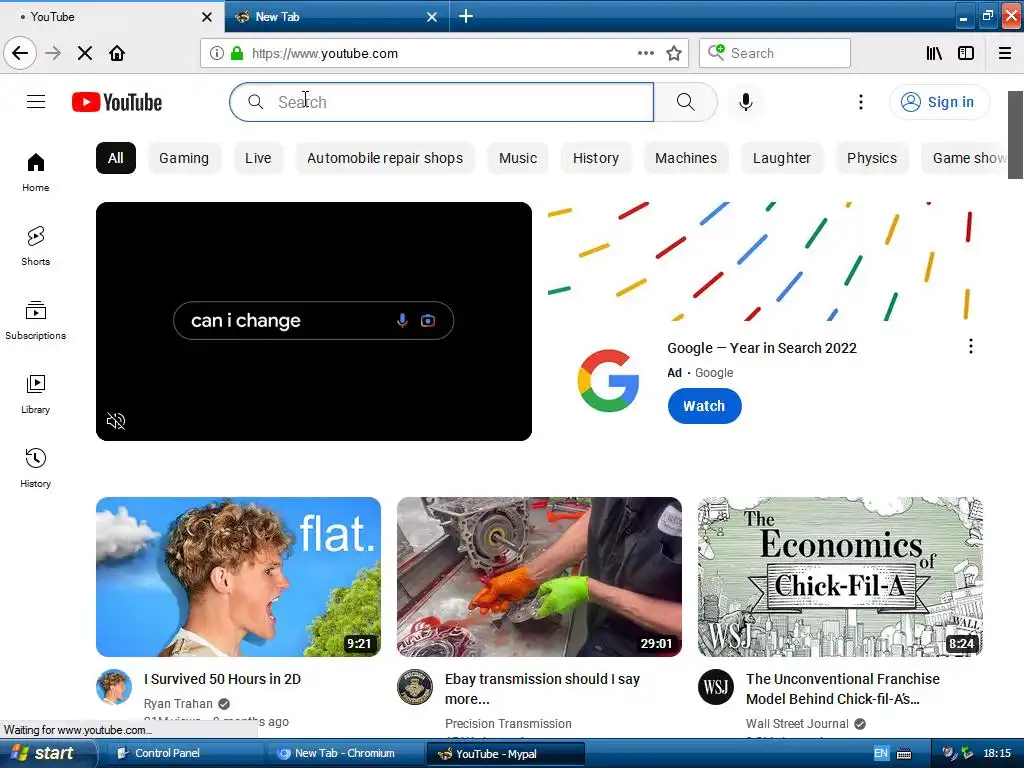Switch to the YouTube browser tab
This screenshot has height=768, width=1024.
coord(111,16)
